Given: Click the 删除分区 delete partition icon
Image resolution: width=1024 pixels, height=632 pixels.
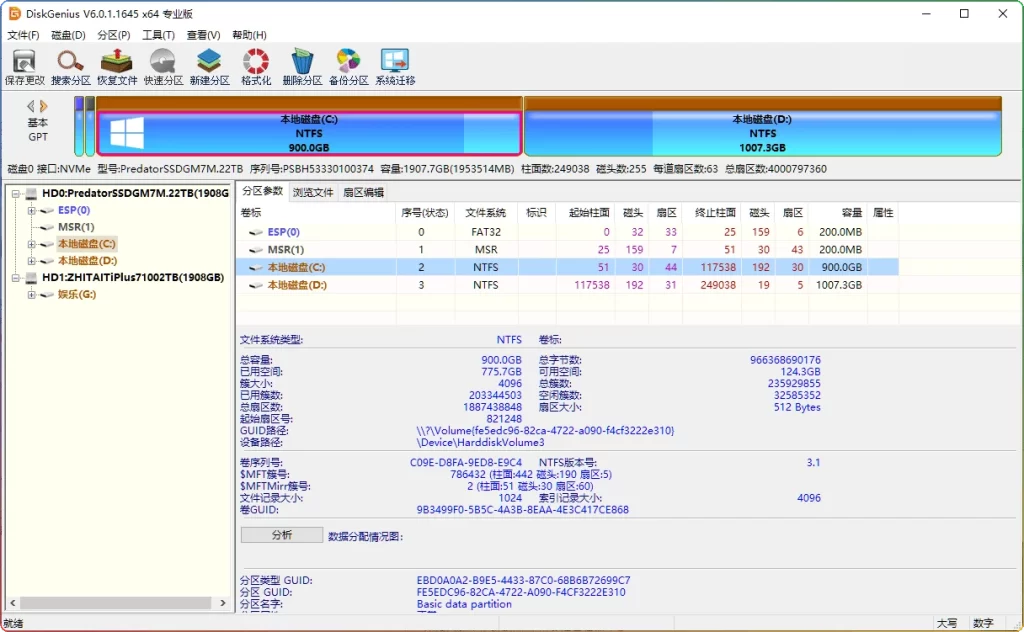Looking at the screenshot, I should 302,66.
